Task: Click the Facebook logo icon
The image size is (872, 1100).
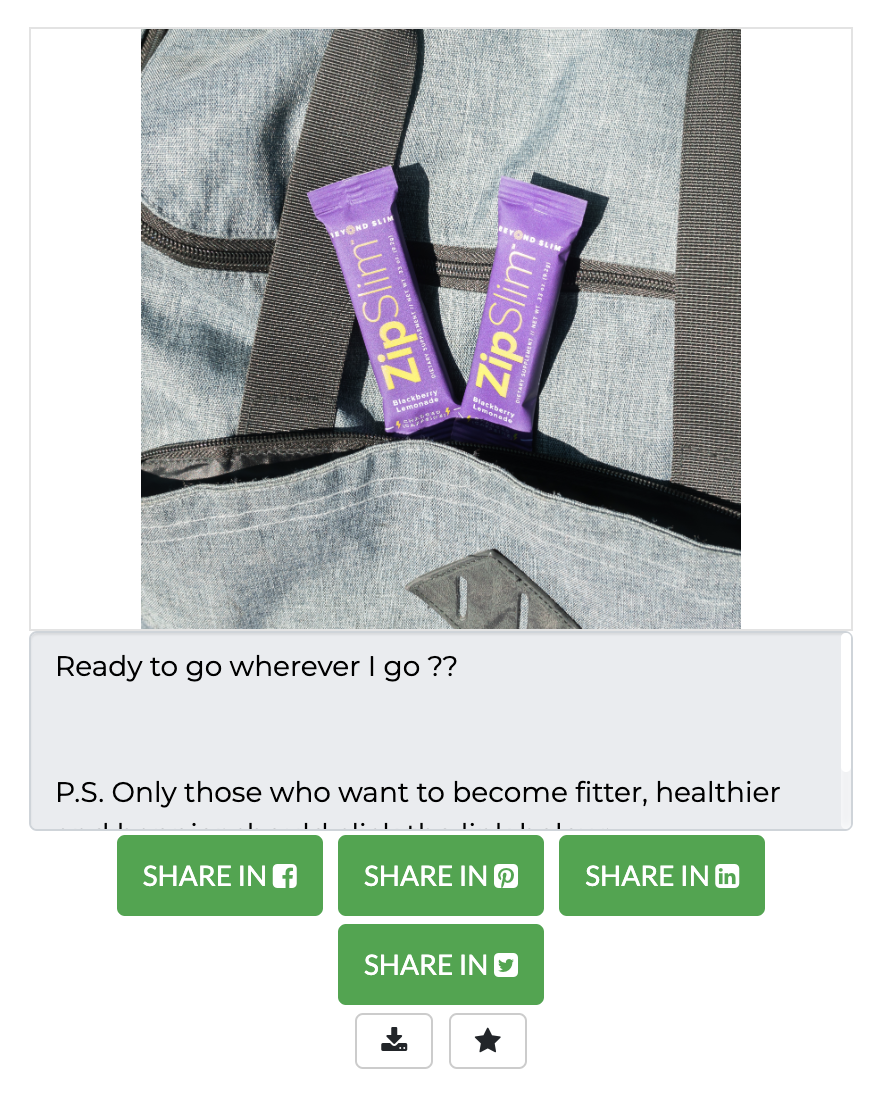Action: [285, 876]
